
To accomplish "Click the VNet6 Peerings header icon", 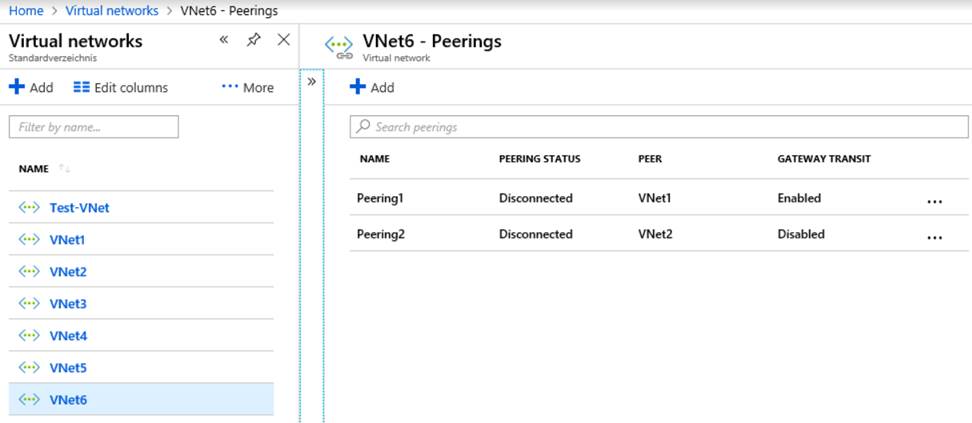I will point(339,48).
